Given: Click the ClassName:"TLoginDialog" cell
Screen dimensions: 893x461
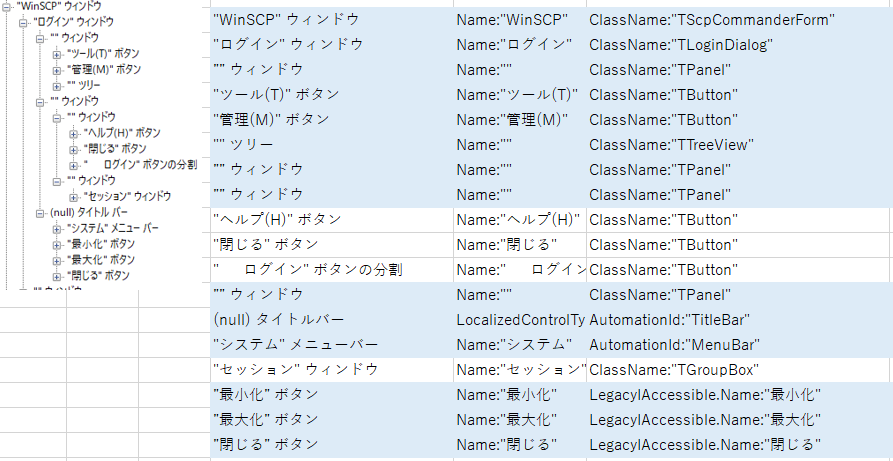Looking at the screenshot, I should coord(740,44).
